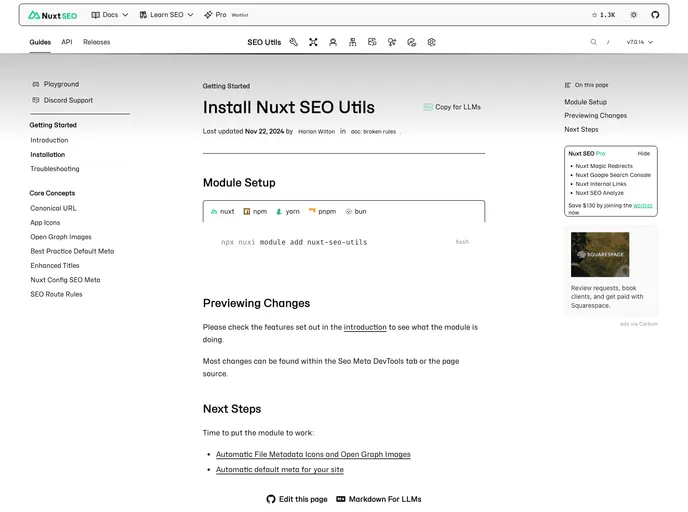Open the SEO Route Rules guide
688x512 pixels.
coord(56,294)
